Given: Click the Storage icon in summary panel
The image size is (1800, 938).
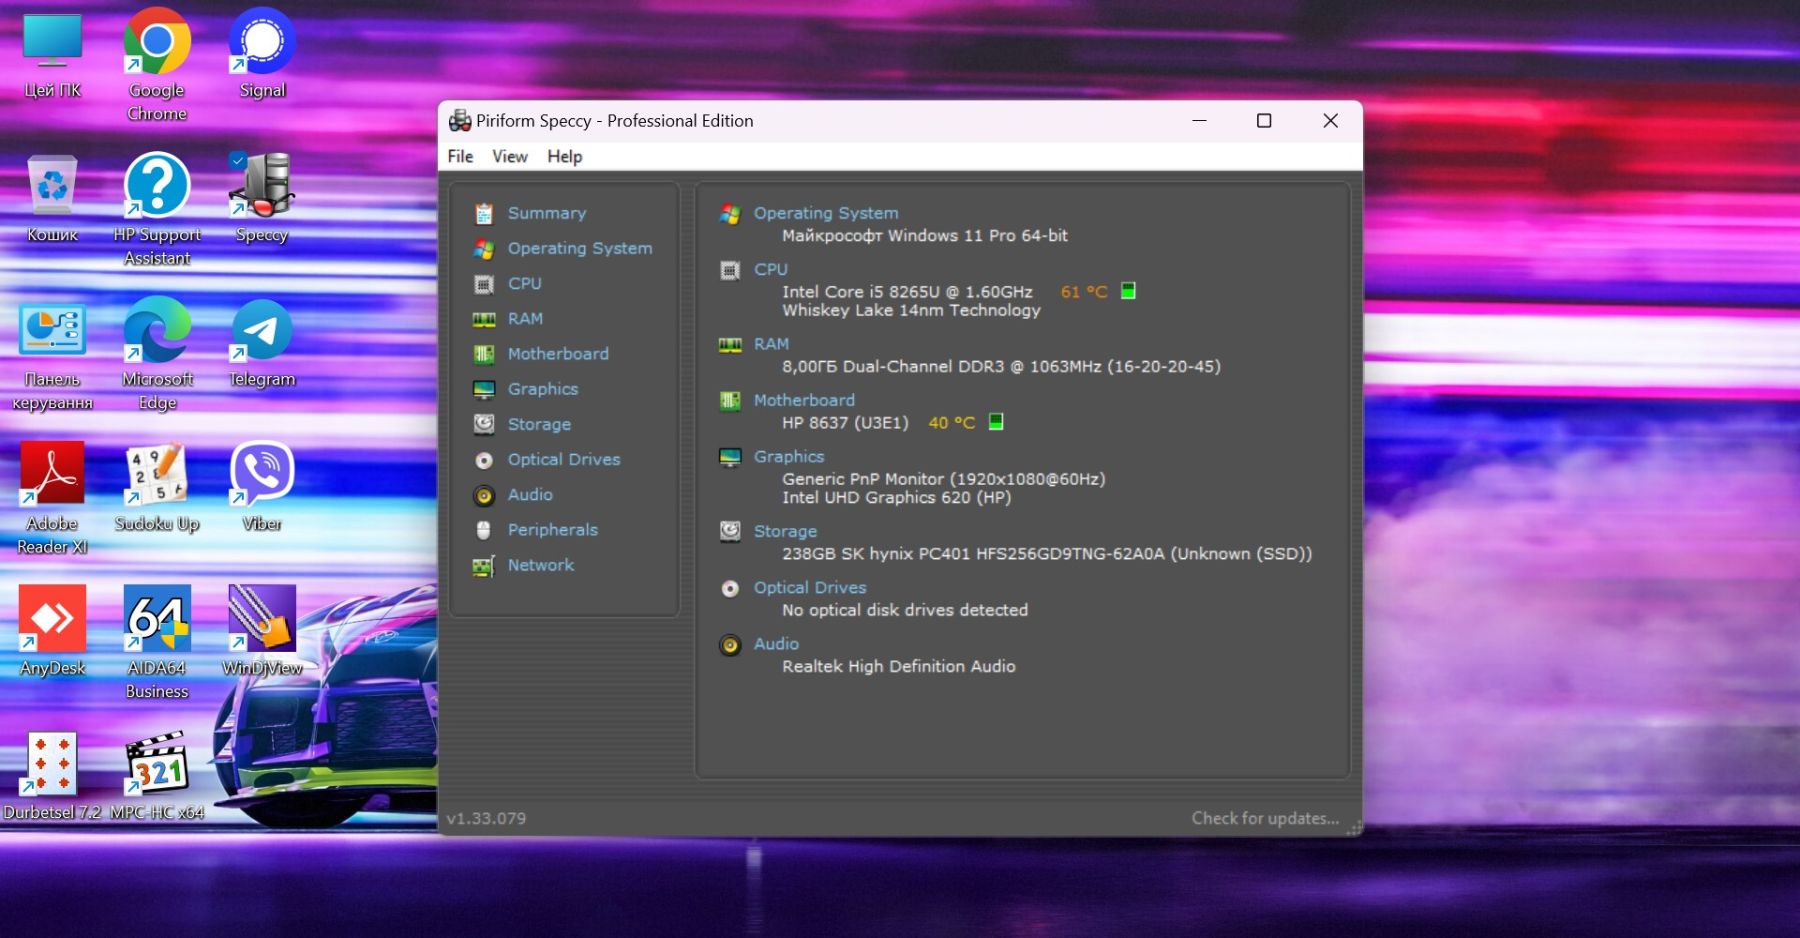Looking at the screenshot, I should point(730,531).
